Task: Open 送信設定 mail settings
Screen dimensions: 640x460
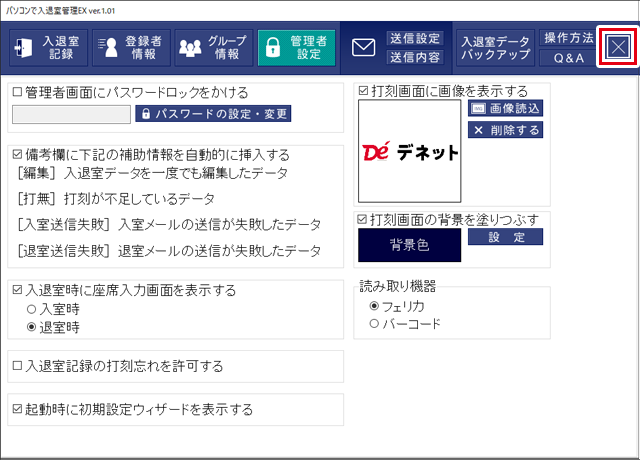Action: (415, 38)
